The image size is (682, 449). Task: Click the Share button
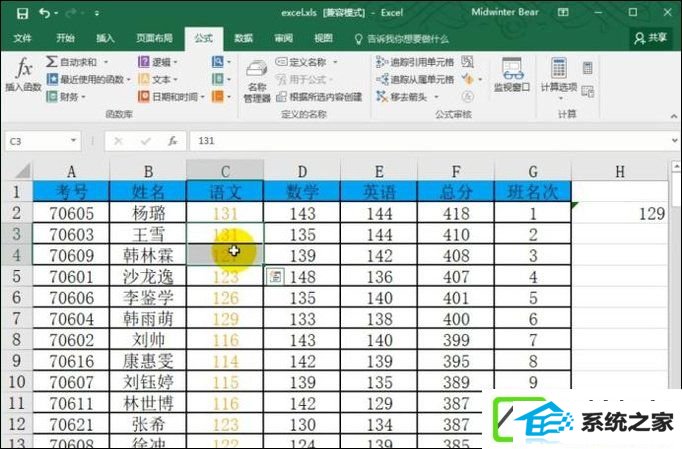[x=650, y=38]
